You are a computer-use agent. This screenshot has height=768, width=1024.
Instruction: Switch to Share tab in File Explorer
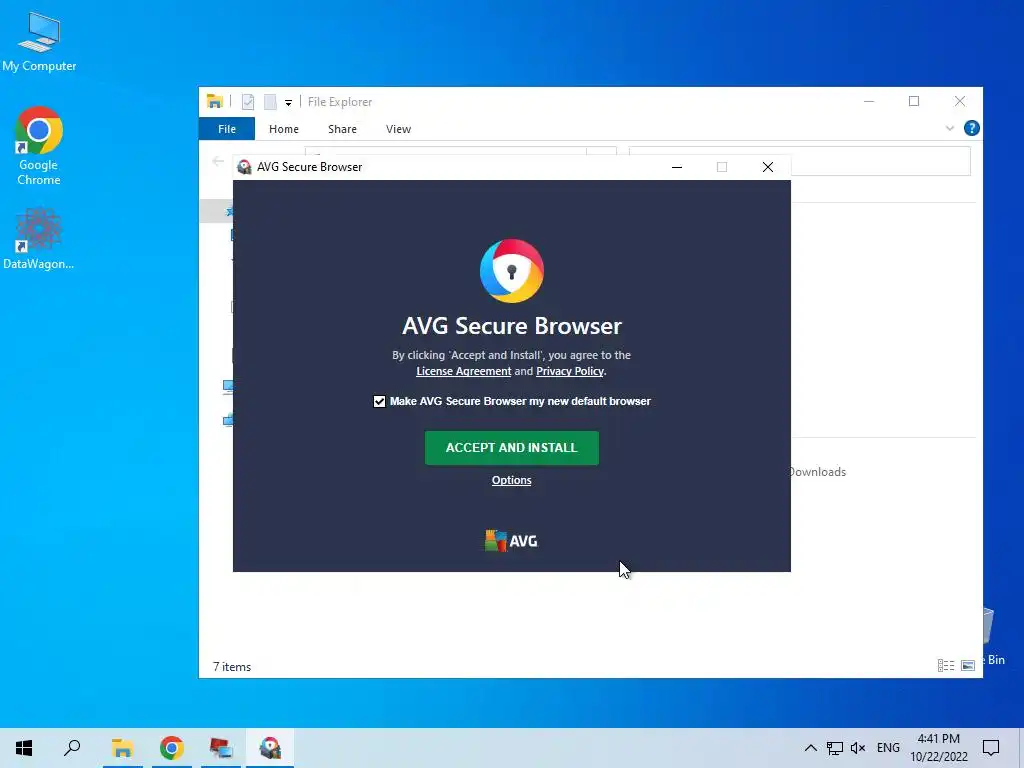pyautogui.click(x=342, y=129)
